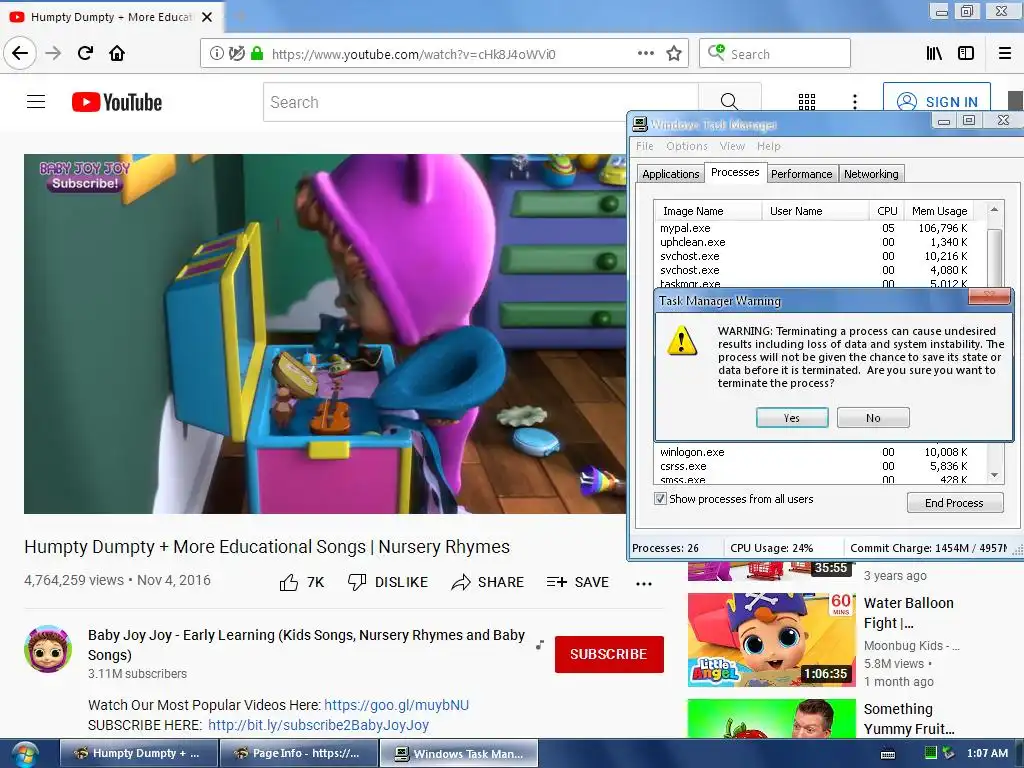Switch to the Applications tab

[670, 174]
